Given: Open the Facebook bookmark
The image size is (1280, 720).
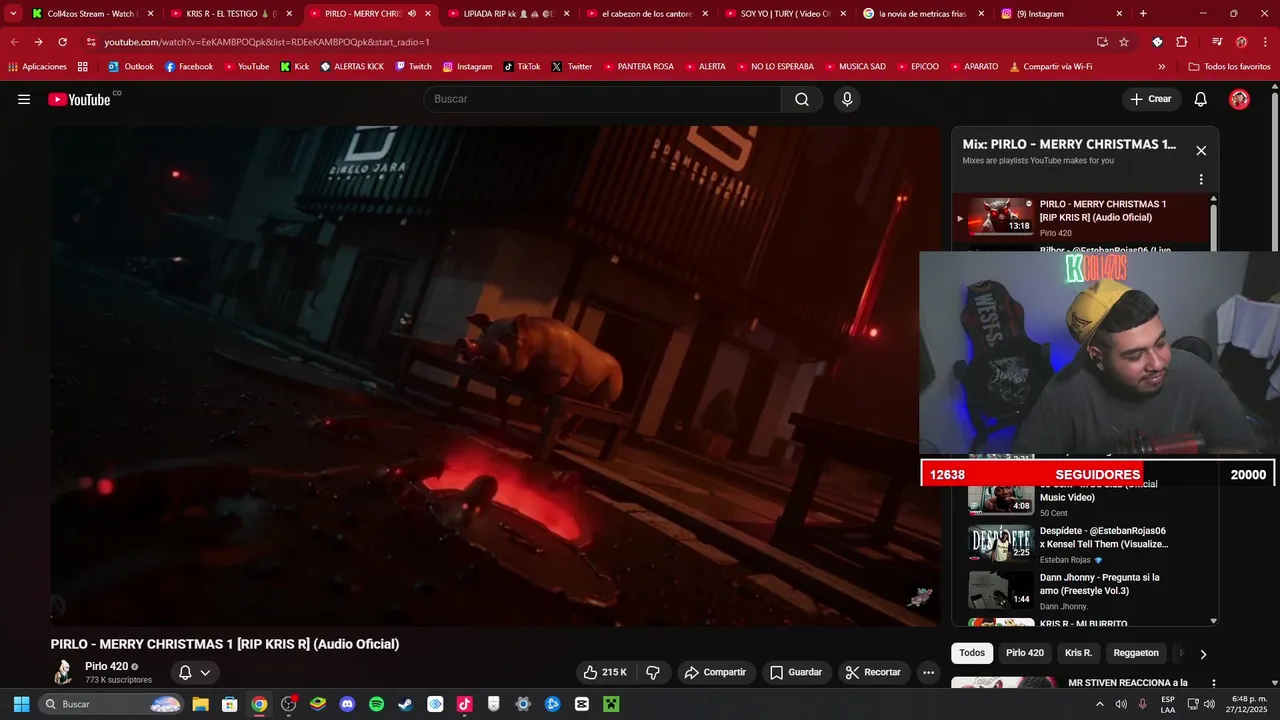Looking at the screenshot, I should (x=189, y=67).
